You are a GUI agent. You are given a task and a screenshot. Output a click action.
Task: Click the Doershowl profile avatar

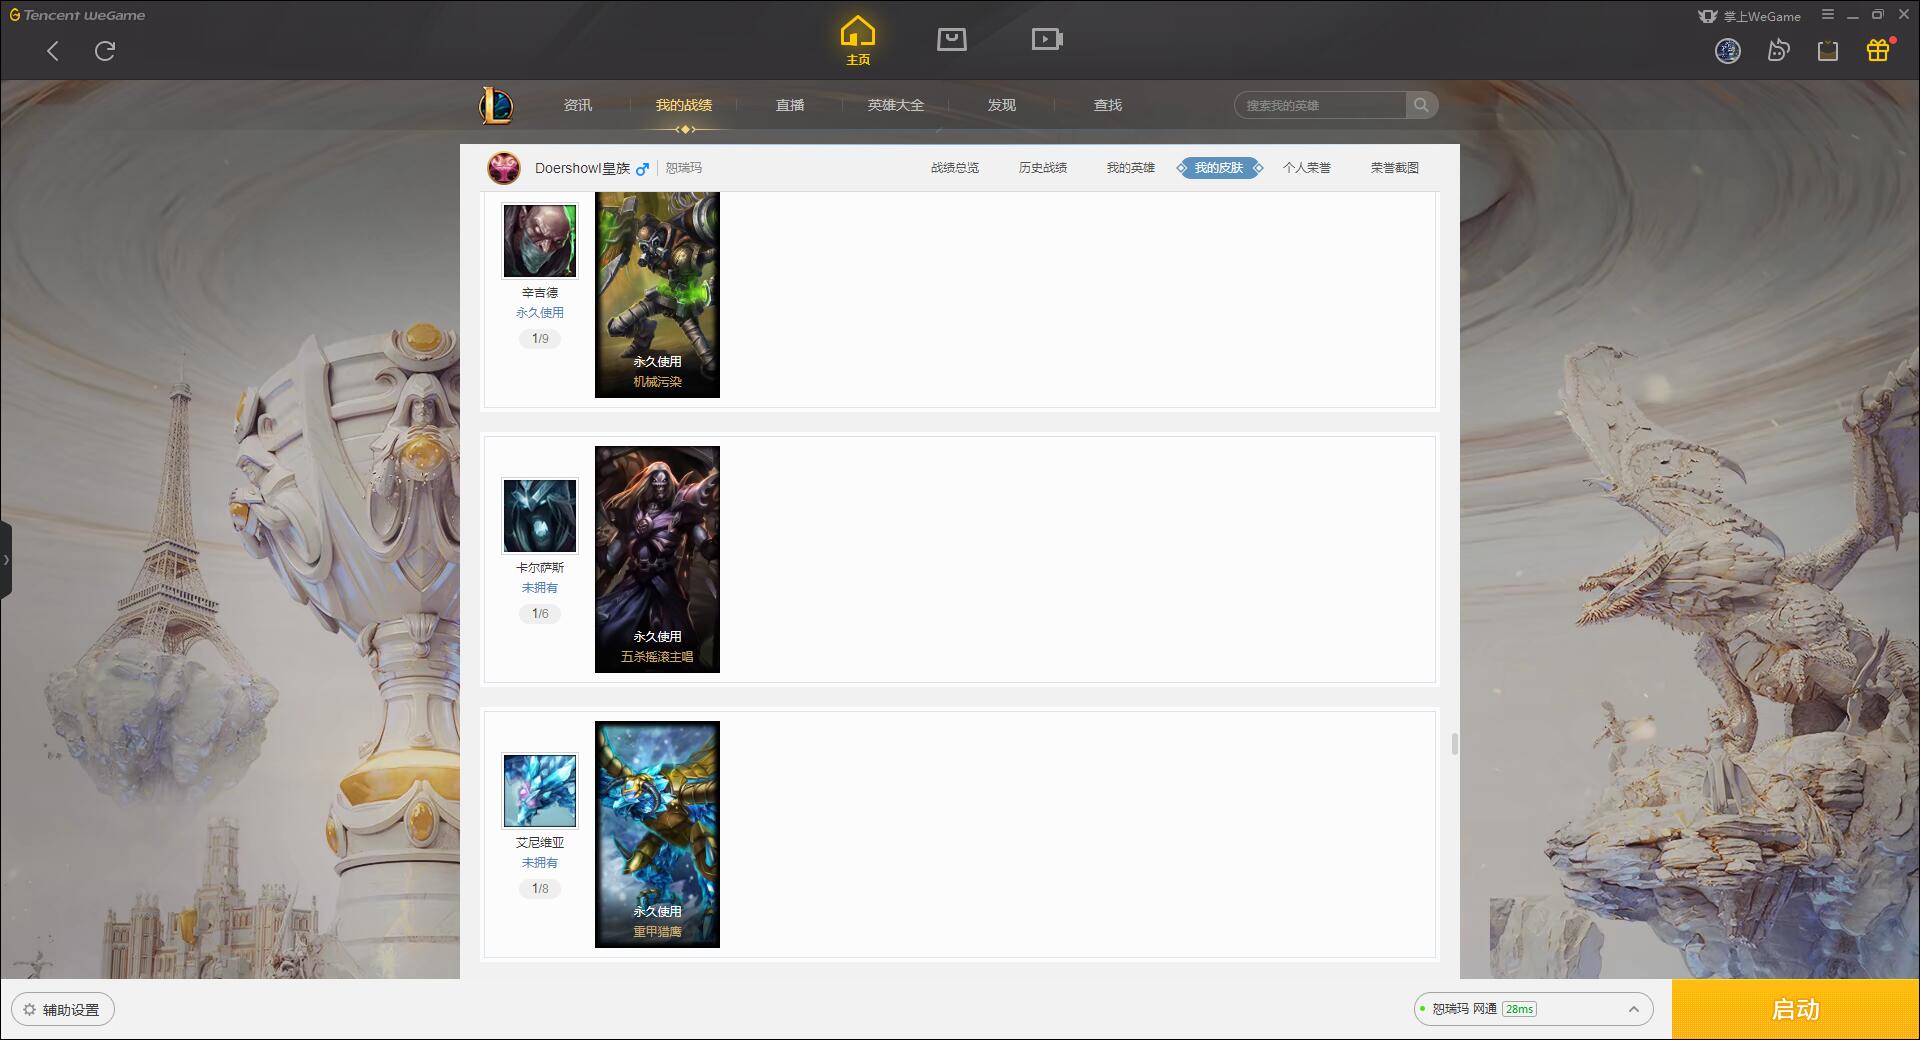504,168
